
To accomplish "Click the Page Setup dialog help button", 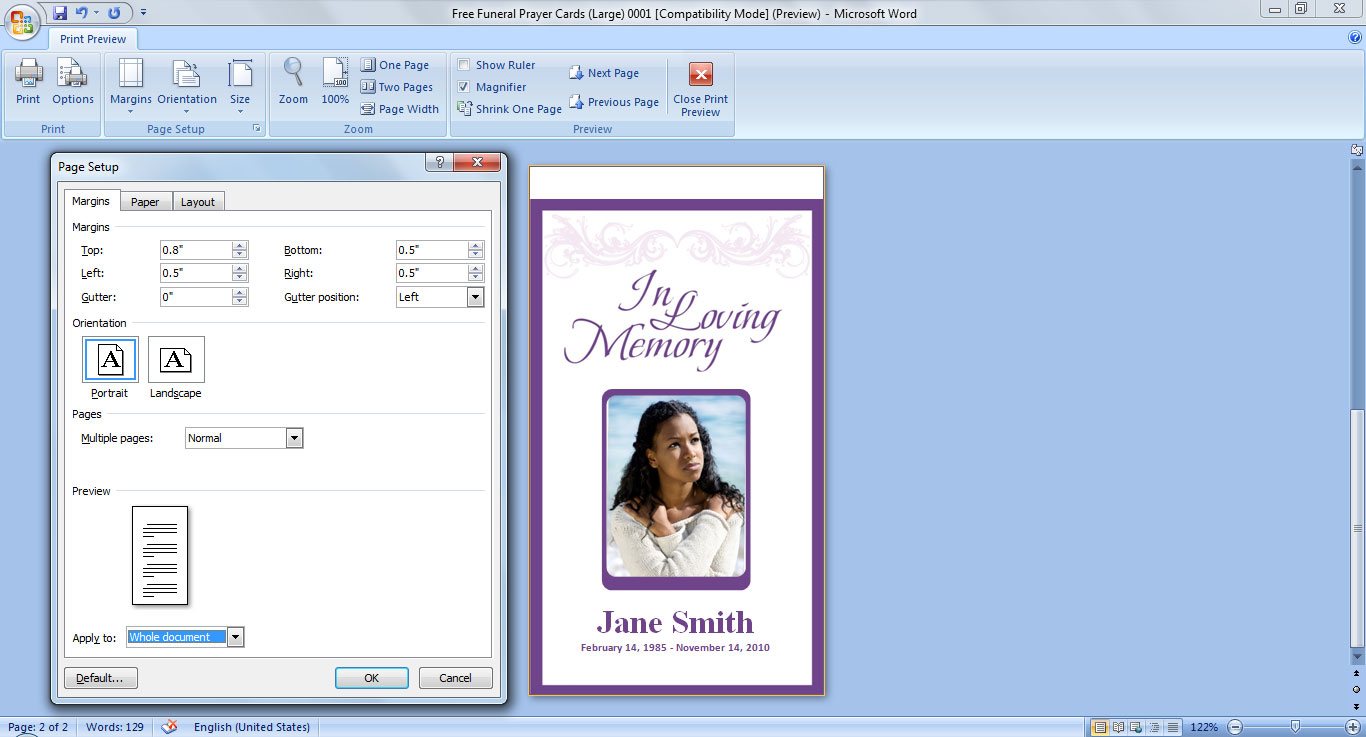I will point(439,163).
